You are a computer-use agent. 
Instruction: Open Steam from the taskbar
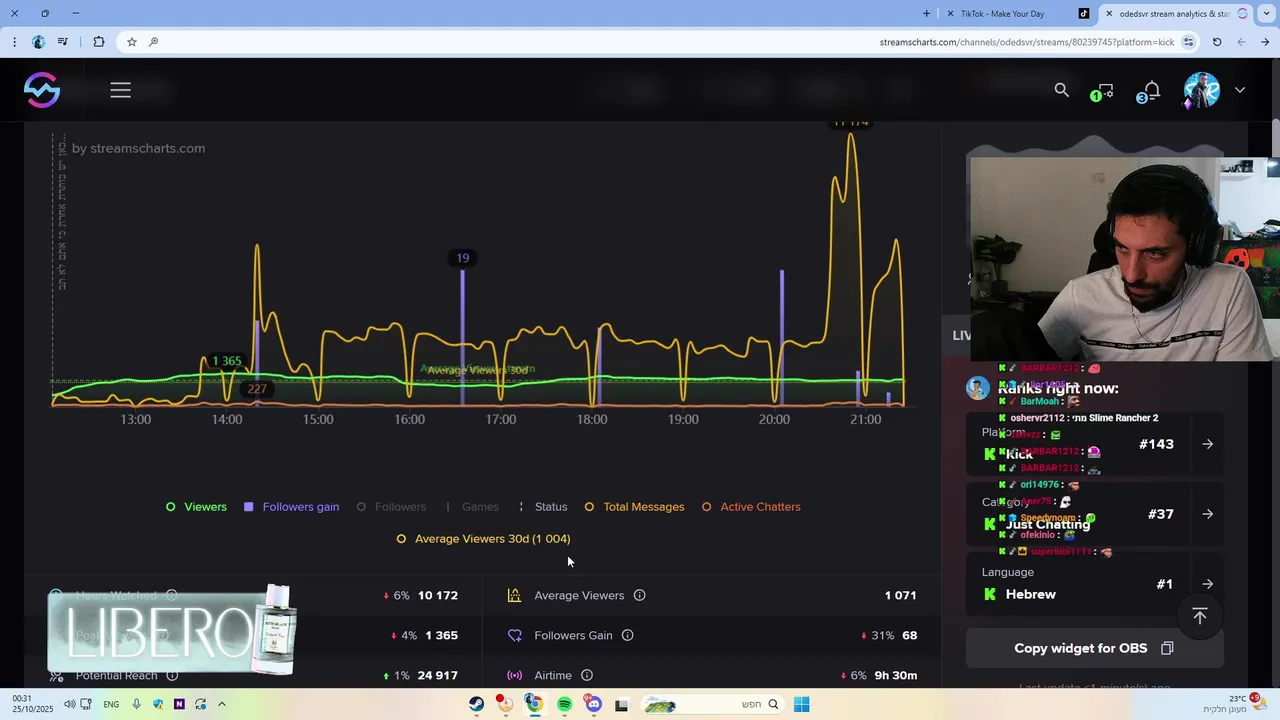[476, 704]
